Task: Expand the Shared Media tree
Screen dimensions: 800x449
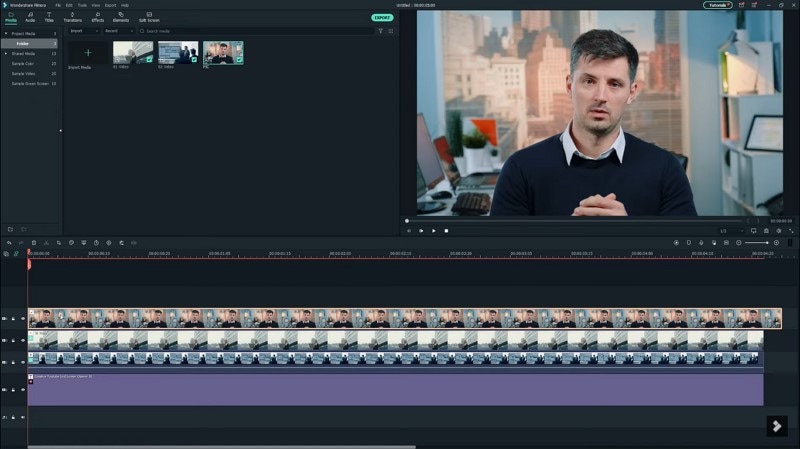Action: pyautogui.click(x=6, y=54)
